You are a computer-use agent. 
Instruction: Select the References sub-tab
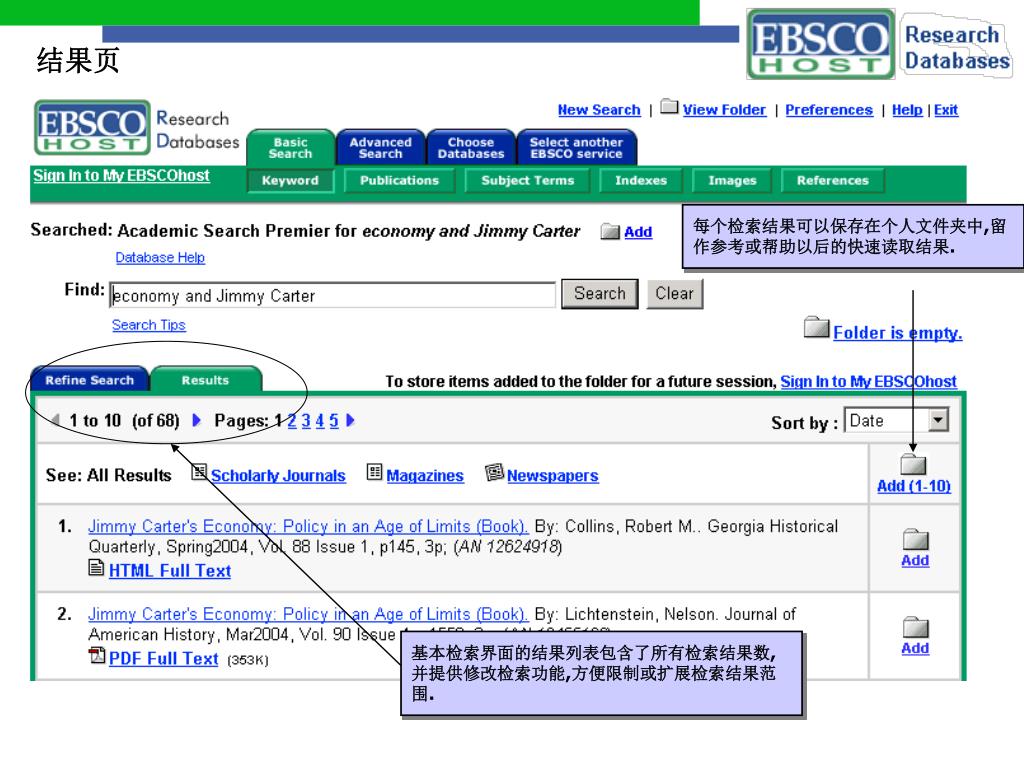[833, 180]
